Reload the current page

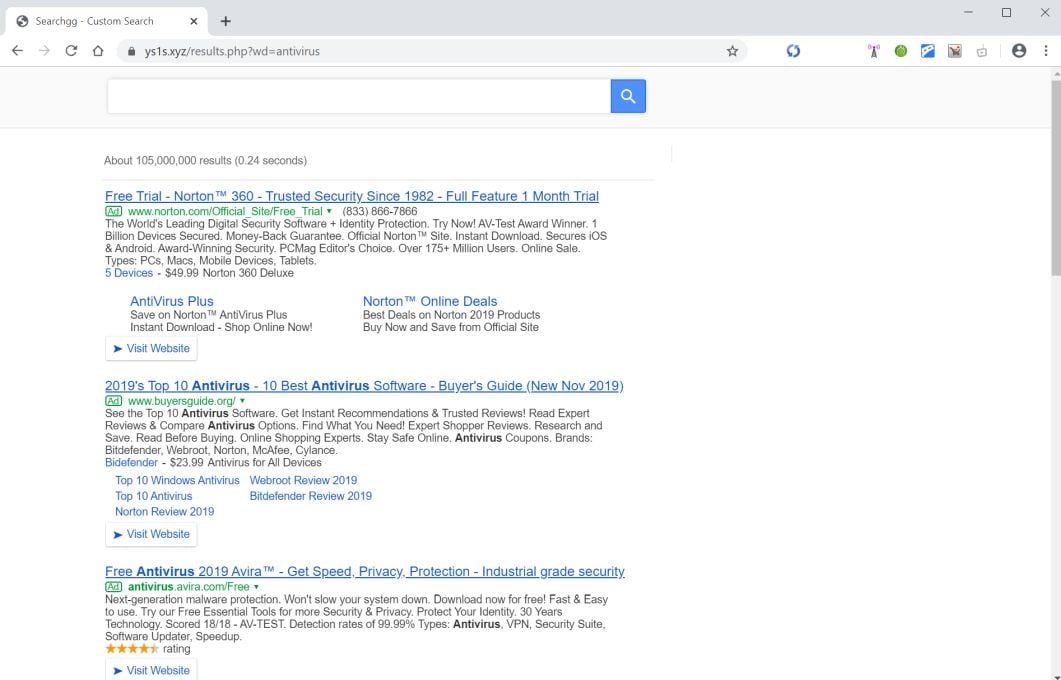(x=71, y=51)
